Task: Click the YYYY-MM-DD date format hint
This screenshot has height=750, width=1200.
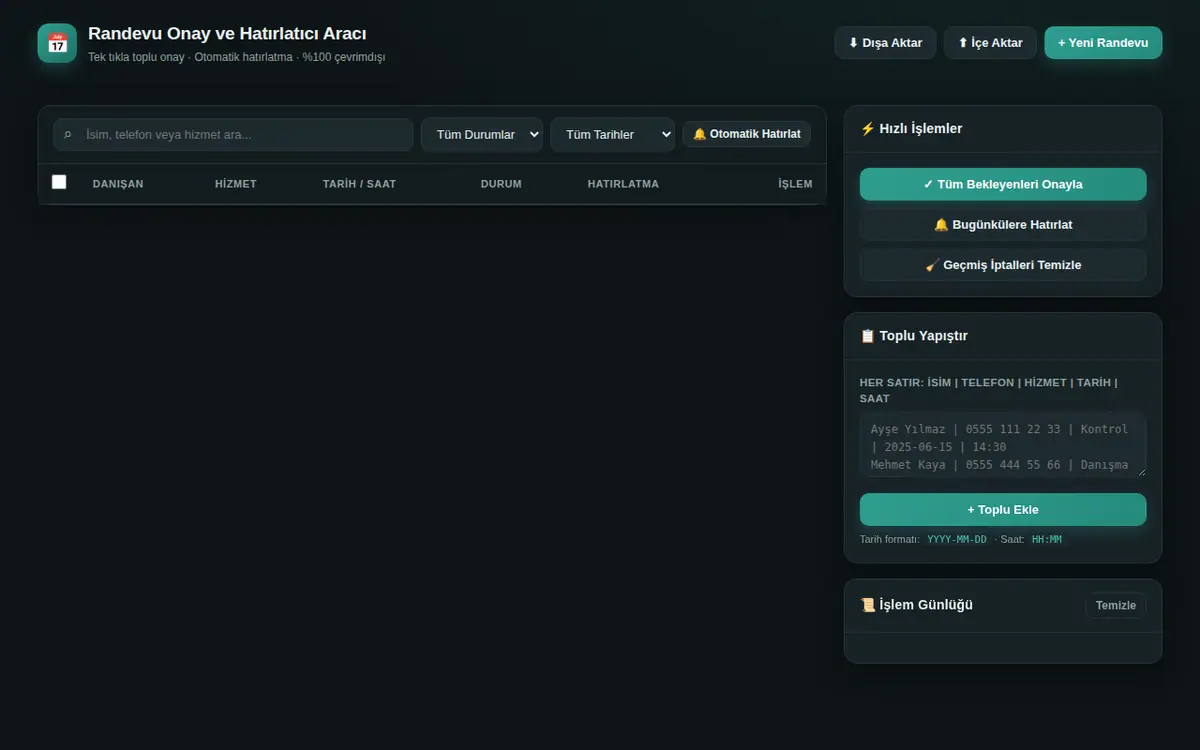Action: point(957,540)
